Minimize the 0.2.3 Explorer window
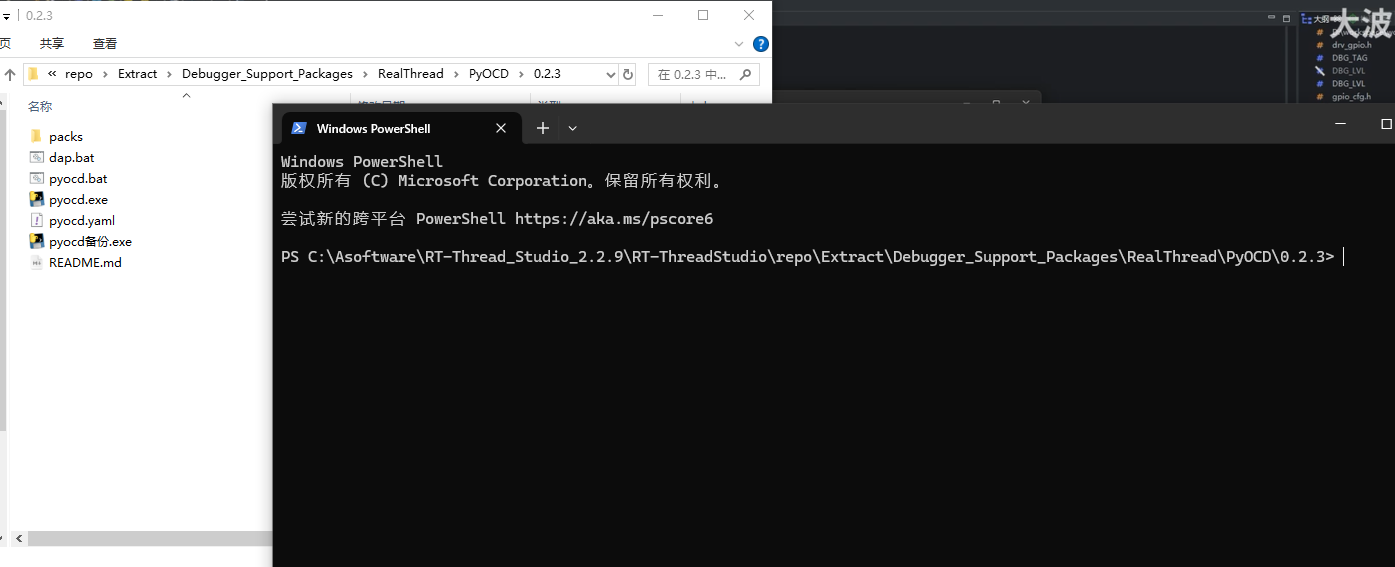Viewport: 1395px width, 567px height. pyautogui.click(x=658, y=15)
